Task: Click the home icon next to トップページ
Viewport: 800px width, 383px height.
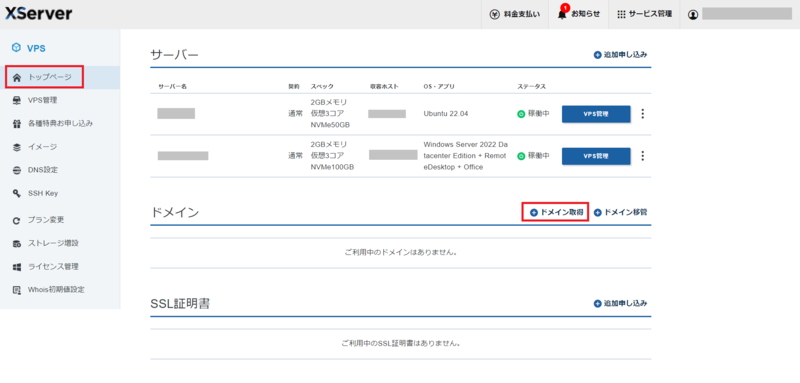Action: [x=17, y=78]
